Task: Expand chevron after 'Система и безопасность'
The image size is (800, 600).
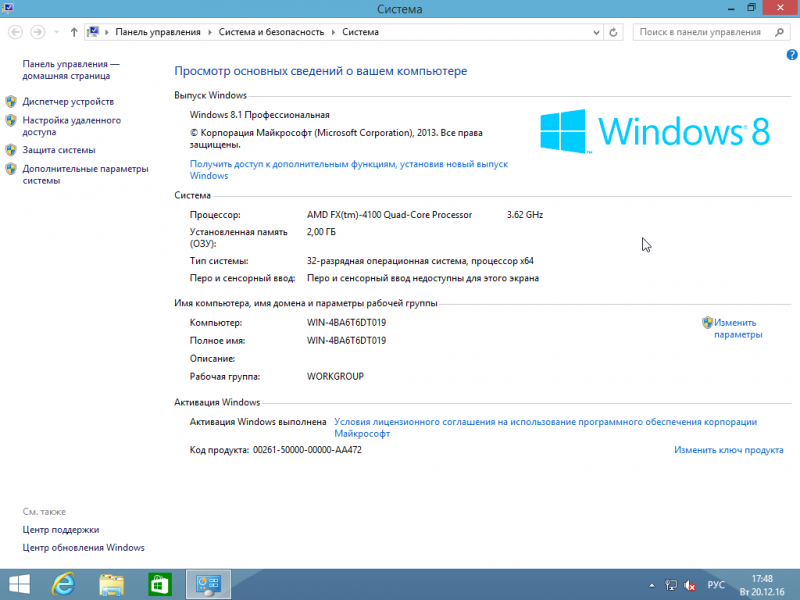Action: [x=333, y=32]
